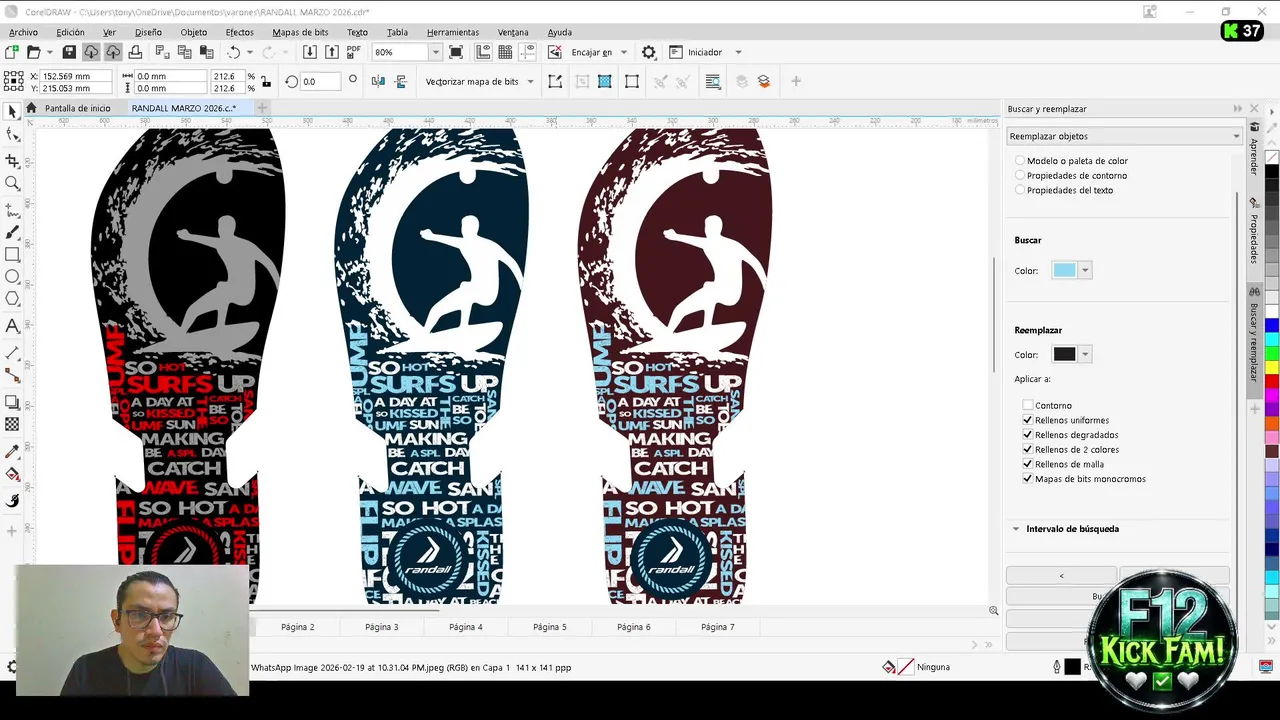Click the rotation angle input field
1280x720 pixels.
tap(319, 81)
